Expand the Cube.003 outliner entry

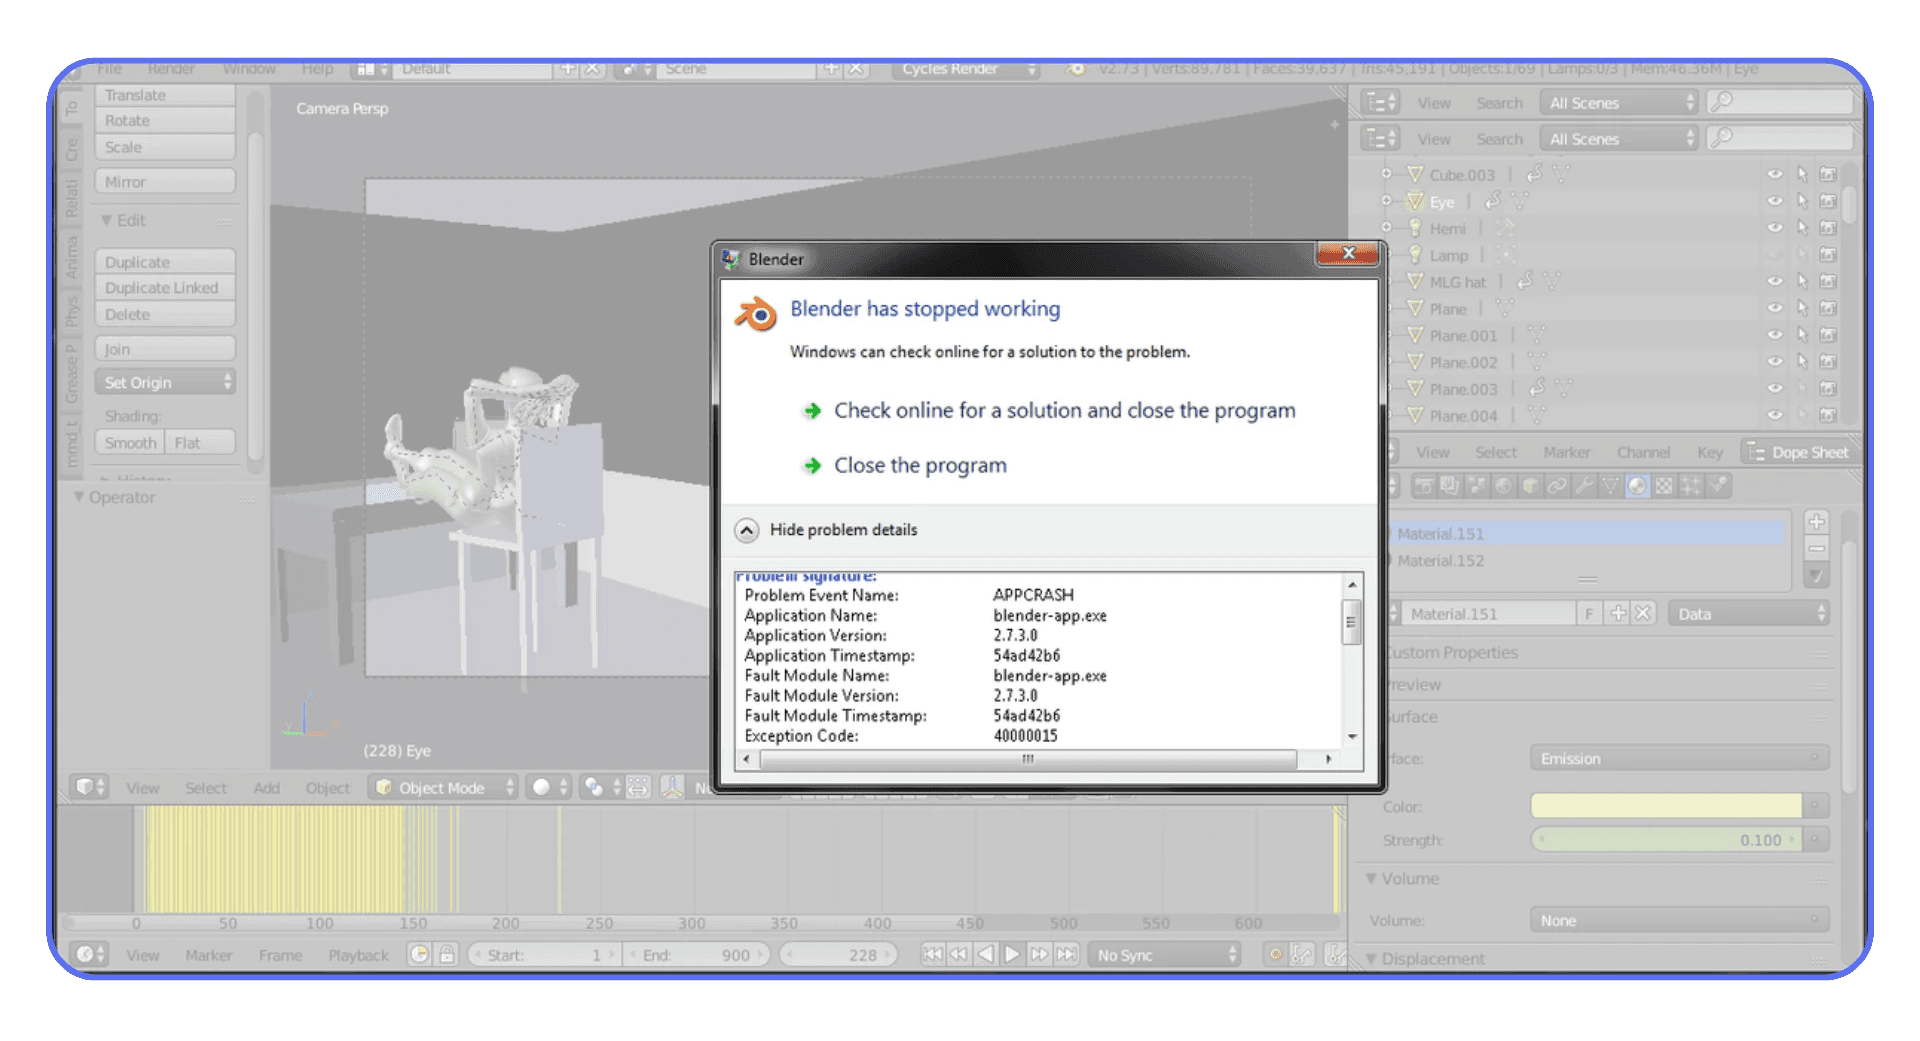pos(1386,174)
